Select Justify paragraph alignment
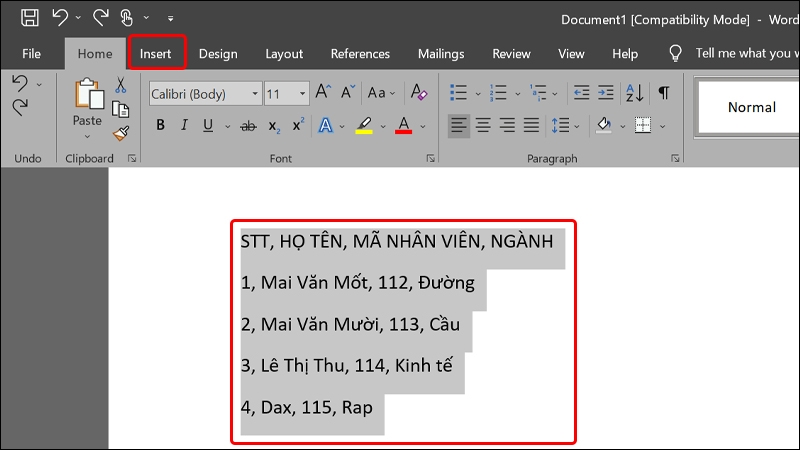800x450 pixels. point(531,125)
